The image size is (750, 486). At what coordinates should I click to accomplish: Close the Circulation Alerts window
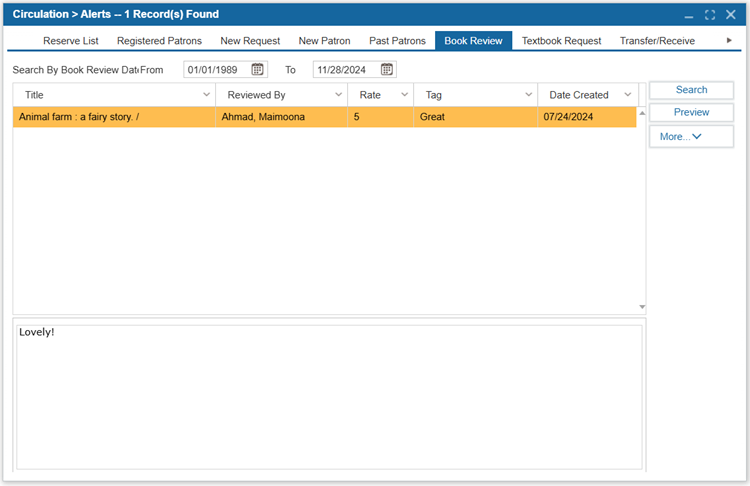tap(730, 14)
